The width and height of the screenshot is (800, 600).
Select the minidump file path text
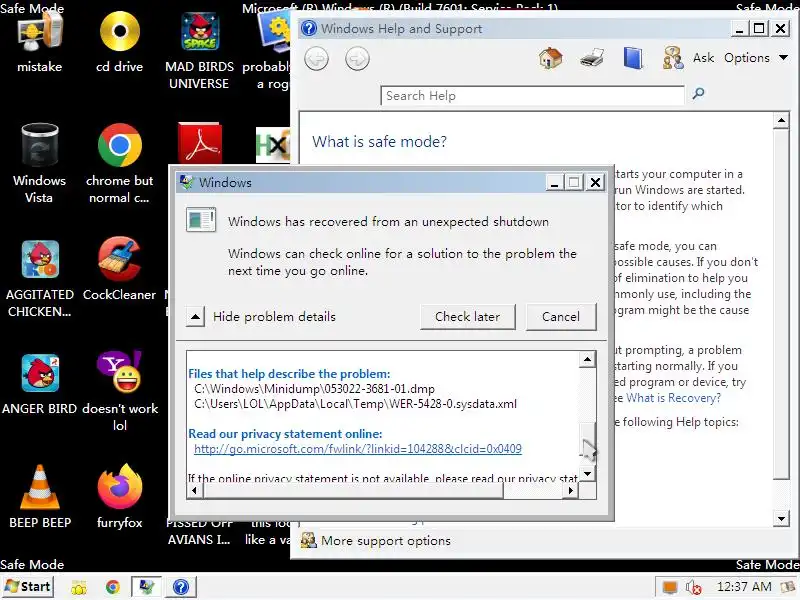[x=314, y=389]
